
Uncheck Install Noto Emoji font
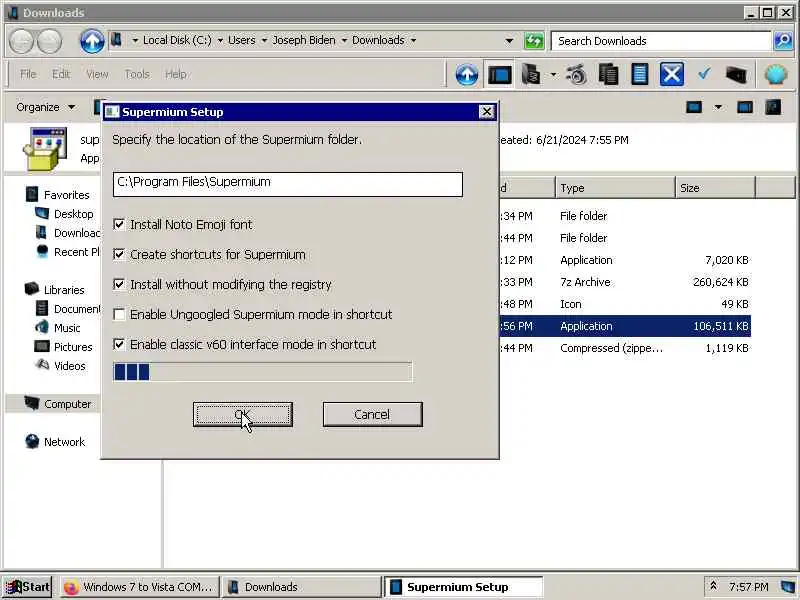click(x=119, y=224)
